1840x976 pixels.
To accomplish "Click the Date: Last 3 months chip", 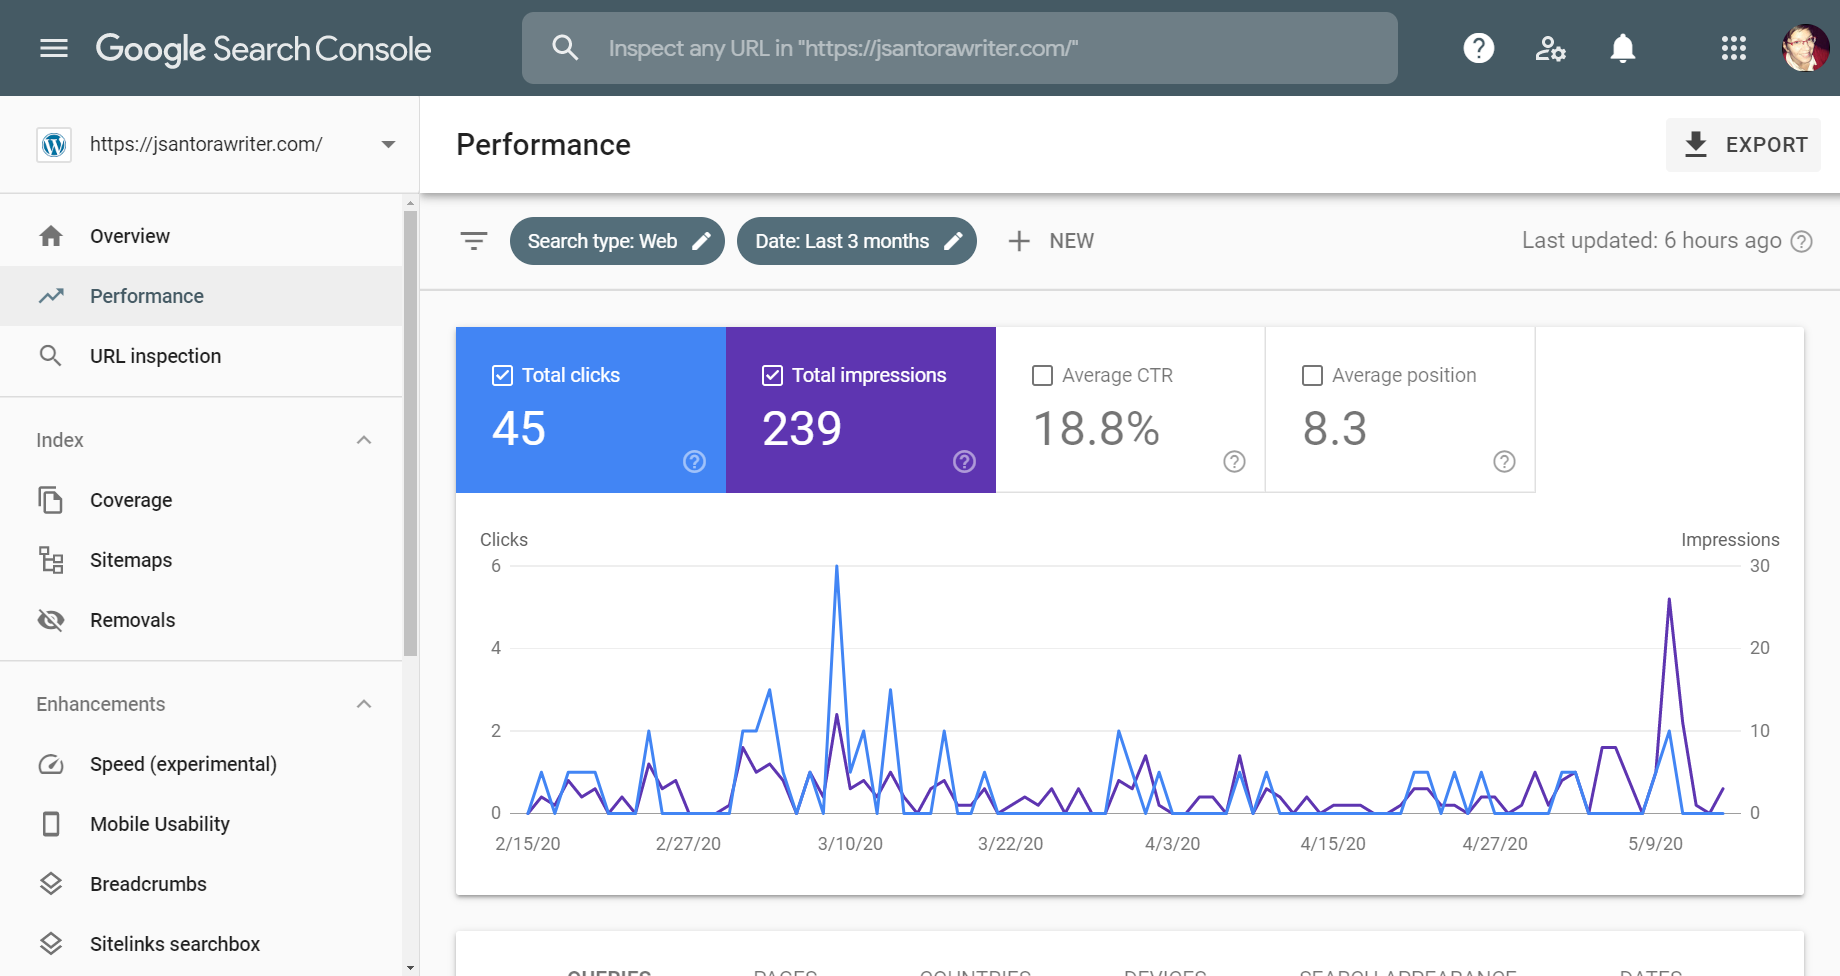I will [857, 241].
